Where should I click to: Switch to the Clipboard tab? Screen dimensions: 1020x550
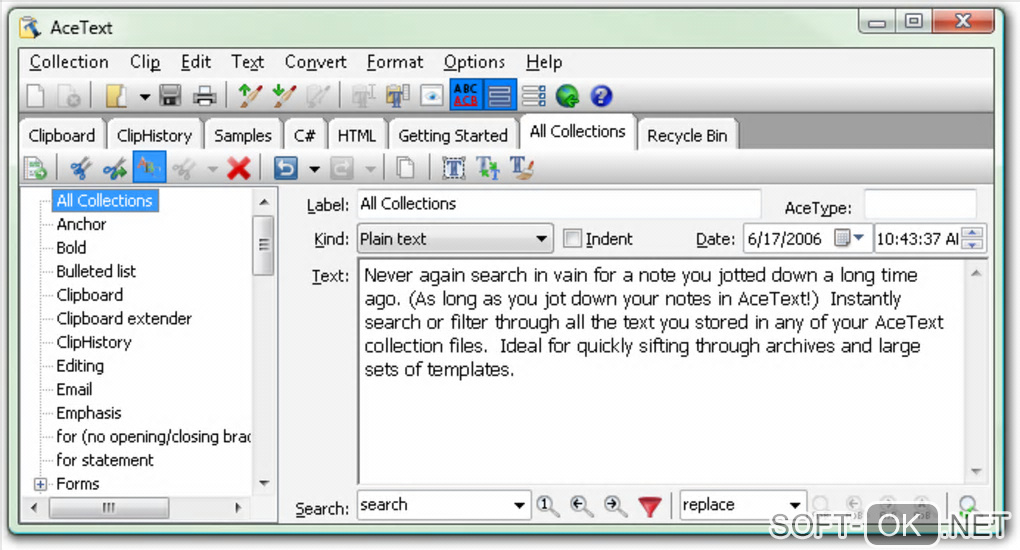pyautogui.click(x=62, y=135)
